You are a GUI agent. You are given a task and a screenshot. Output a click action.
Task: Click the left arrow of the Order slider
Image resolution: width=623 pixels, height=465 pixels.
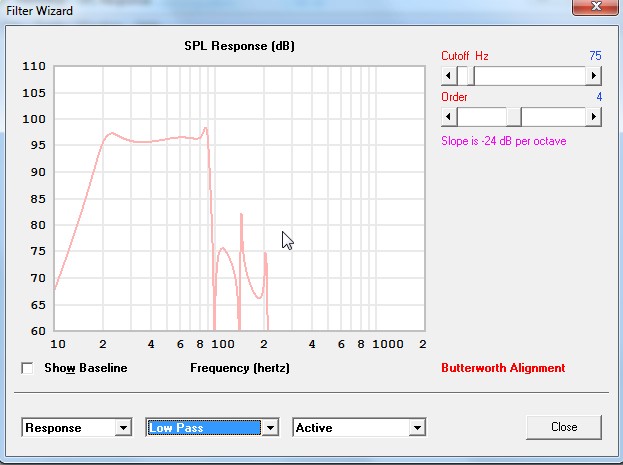click(449, 117)
